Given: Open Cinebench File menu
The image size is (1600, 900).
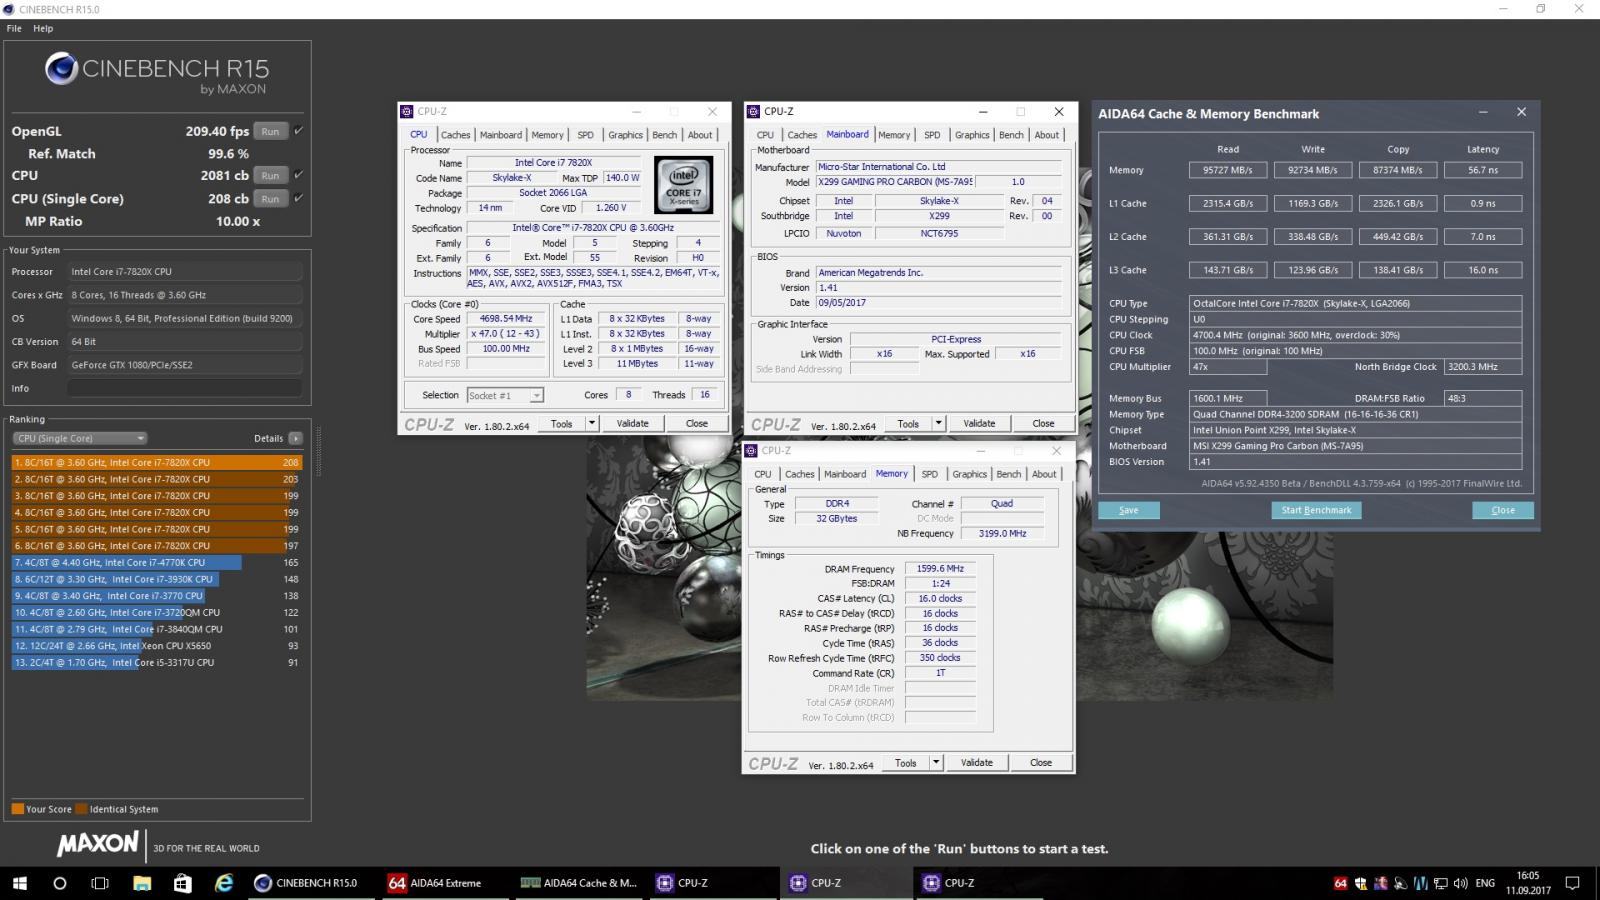Looking at the screenshot, I should (14, 28).
